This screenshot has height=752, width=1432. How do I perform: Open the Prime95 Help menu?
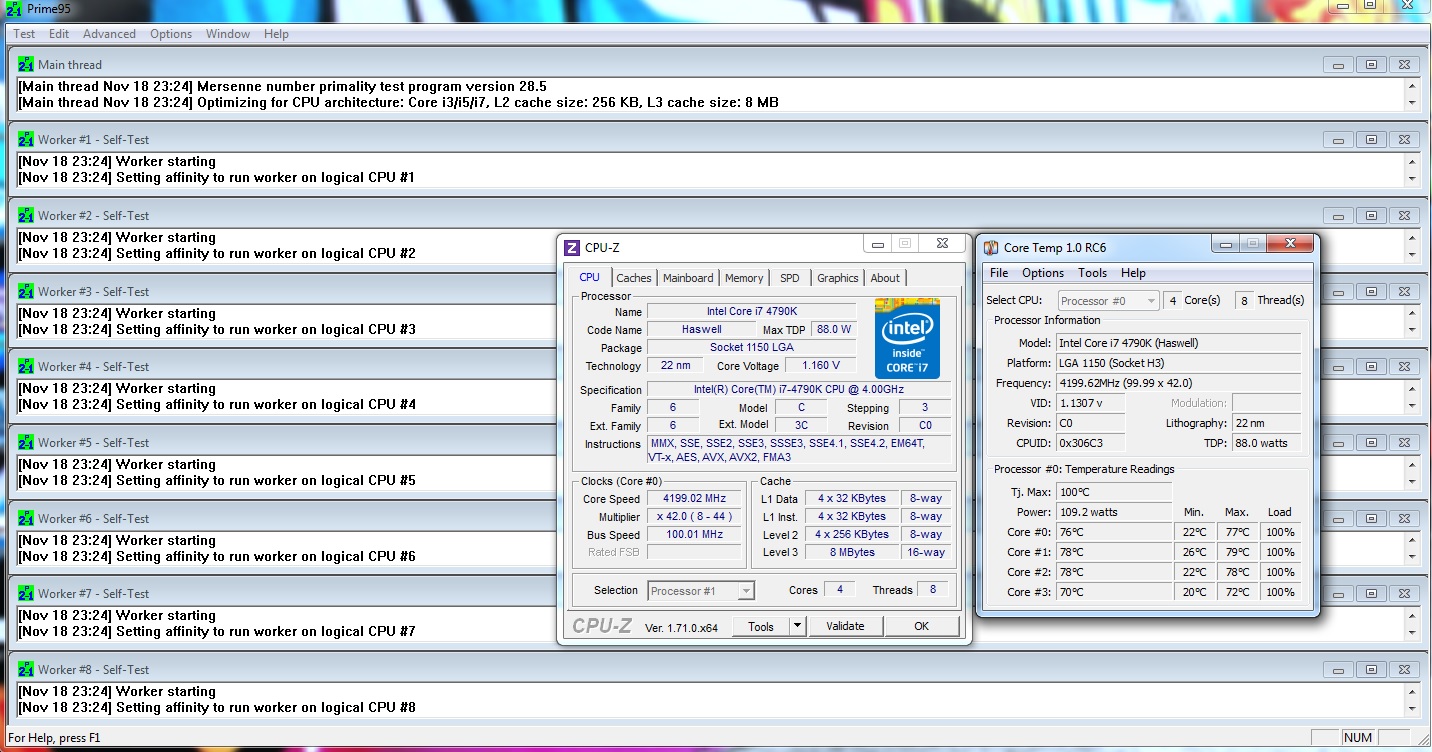point(276,34)
